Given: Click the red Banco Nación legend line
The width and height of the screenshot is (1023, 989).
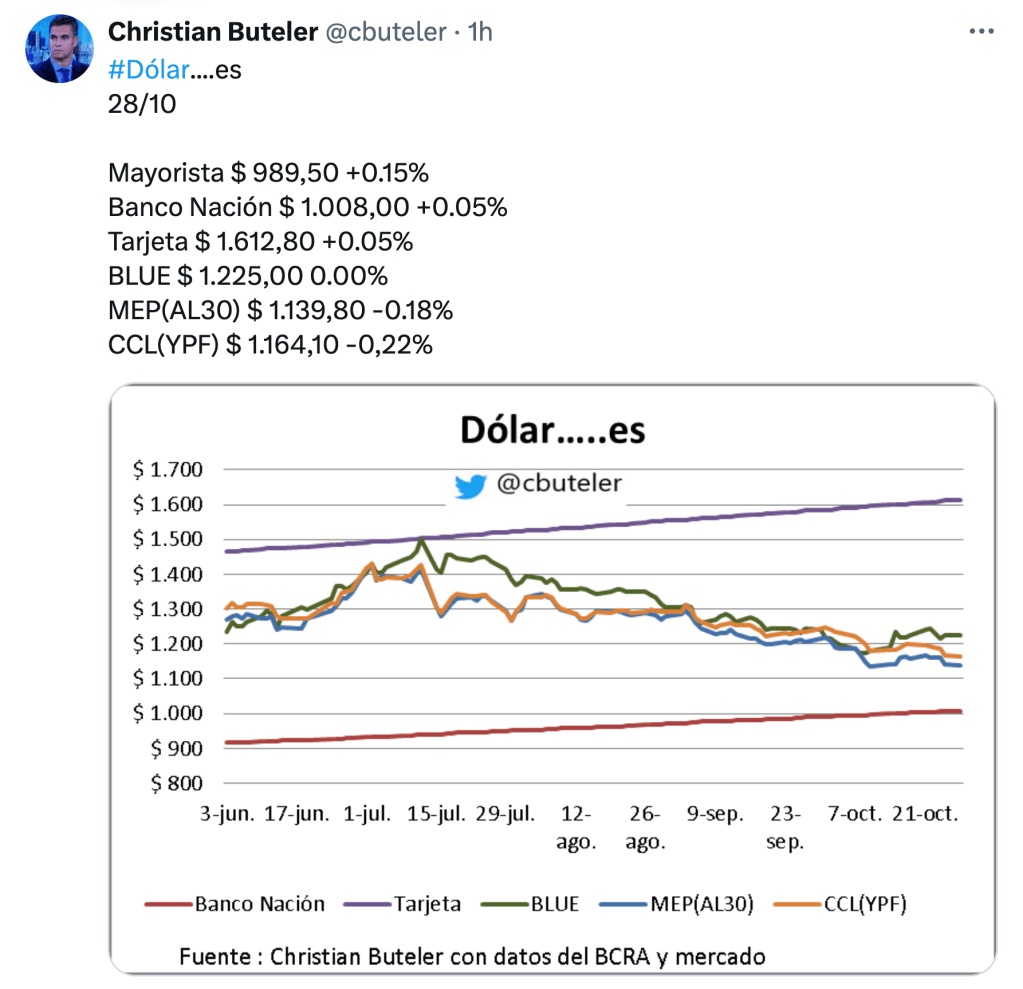Looking at the screenshot, I should pos(166,904).
